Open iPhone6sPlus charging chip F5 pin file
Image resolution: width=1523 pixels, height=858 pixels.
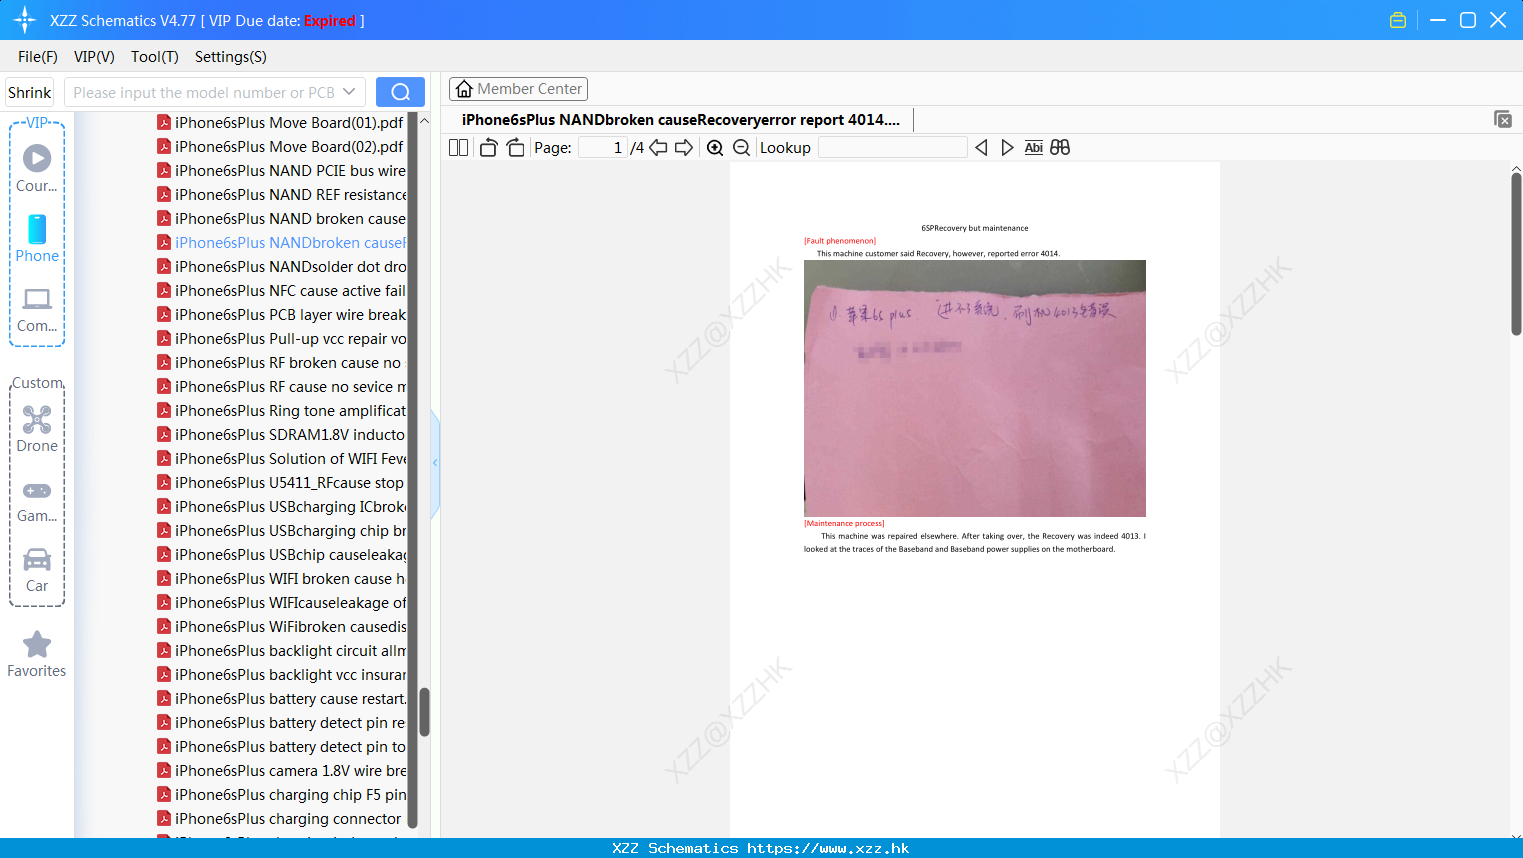pyautogui.click(x=281, y=795)
